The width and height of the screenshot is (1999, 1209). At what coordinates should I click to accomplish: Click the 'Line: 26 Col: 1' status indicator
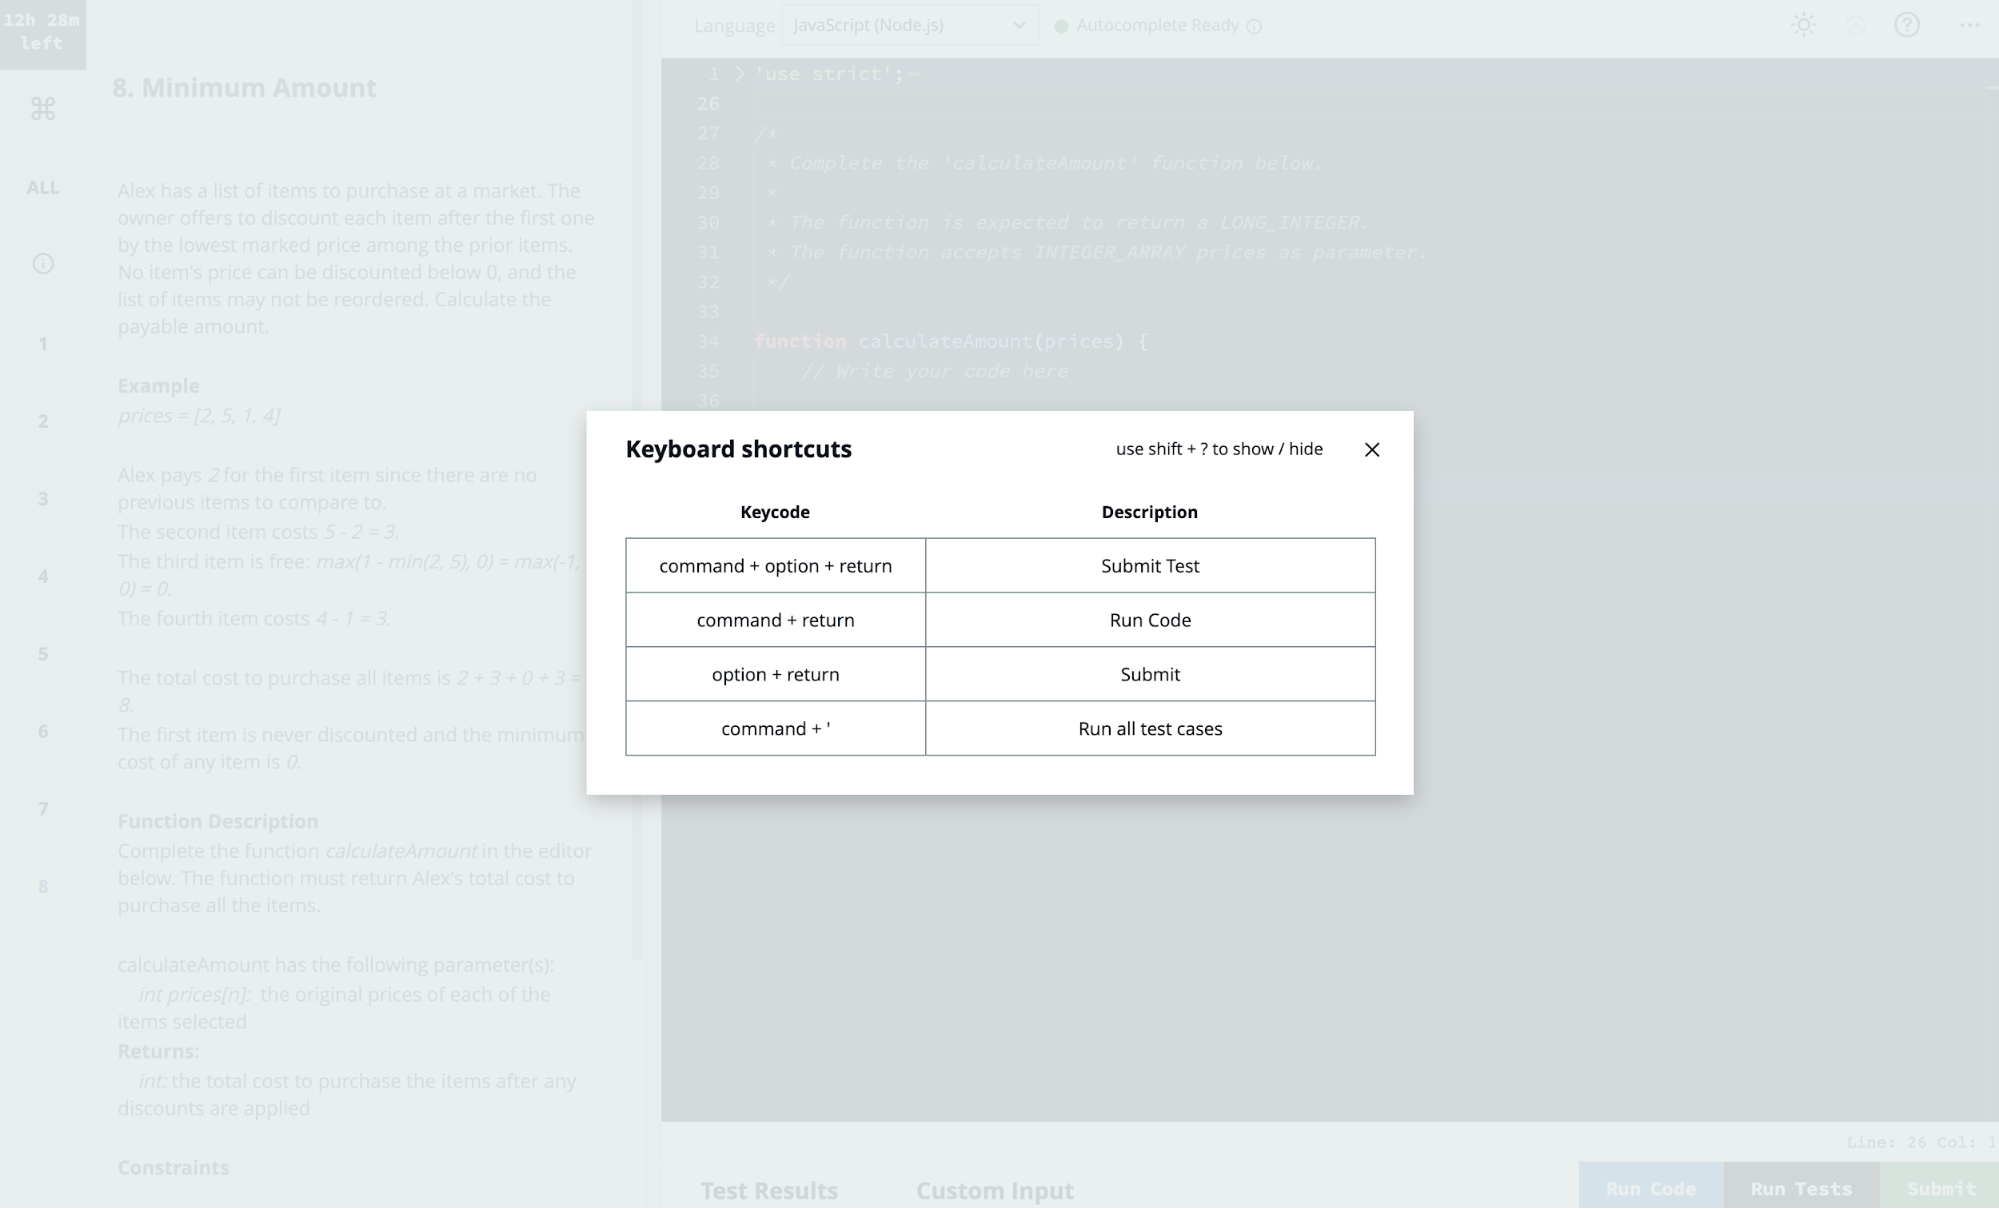1920,1142
